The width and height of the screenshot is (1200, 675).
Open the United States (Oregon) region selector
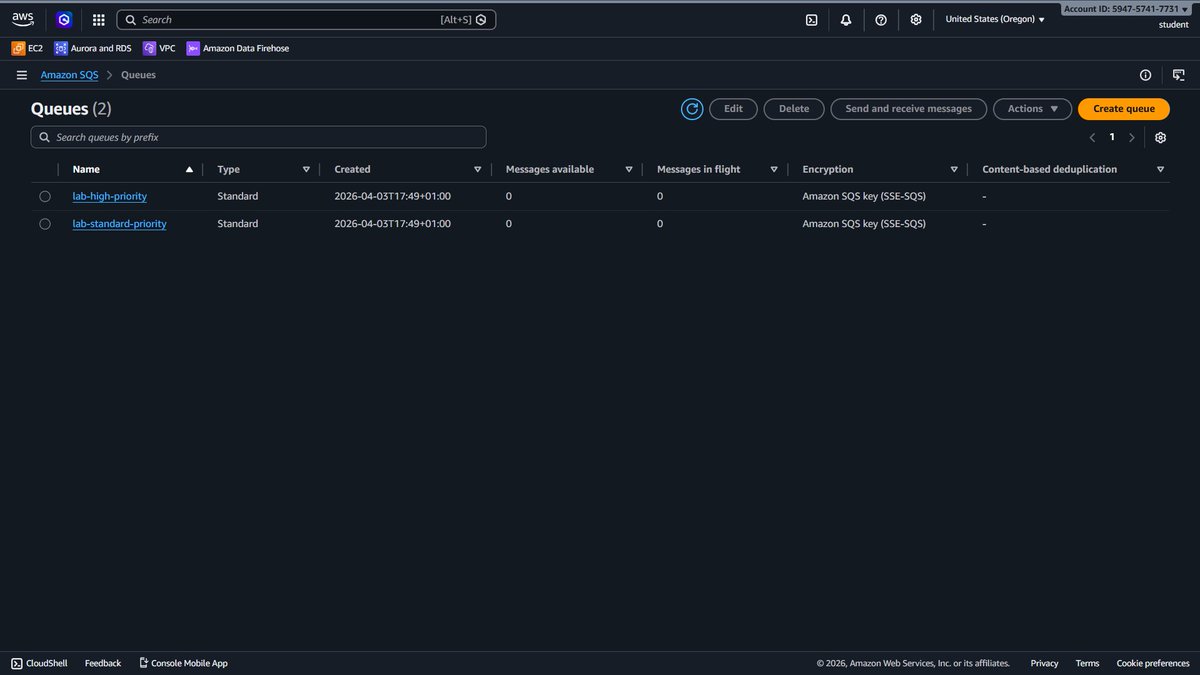pos(995,19)
